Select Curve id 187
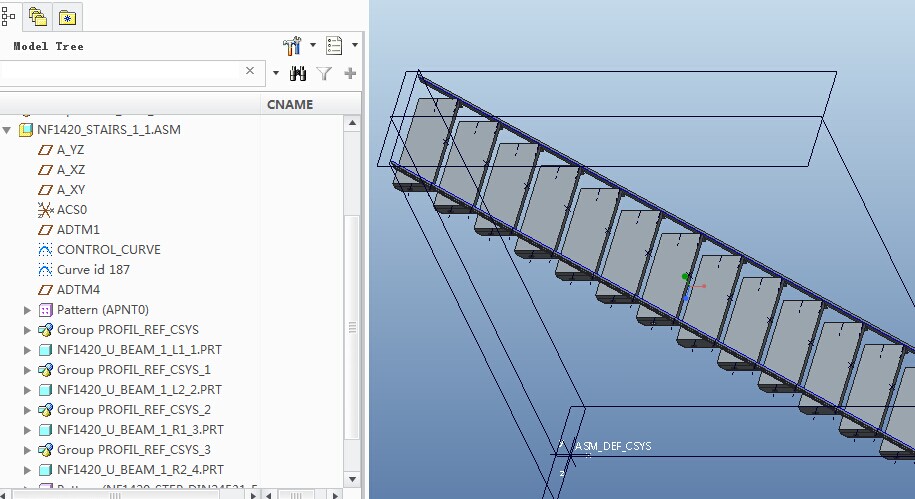The image size is (915, 499). 93,270
